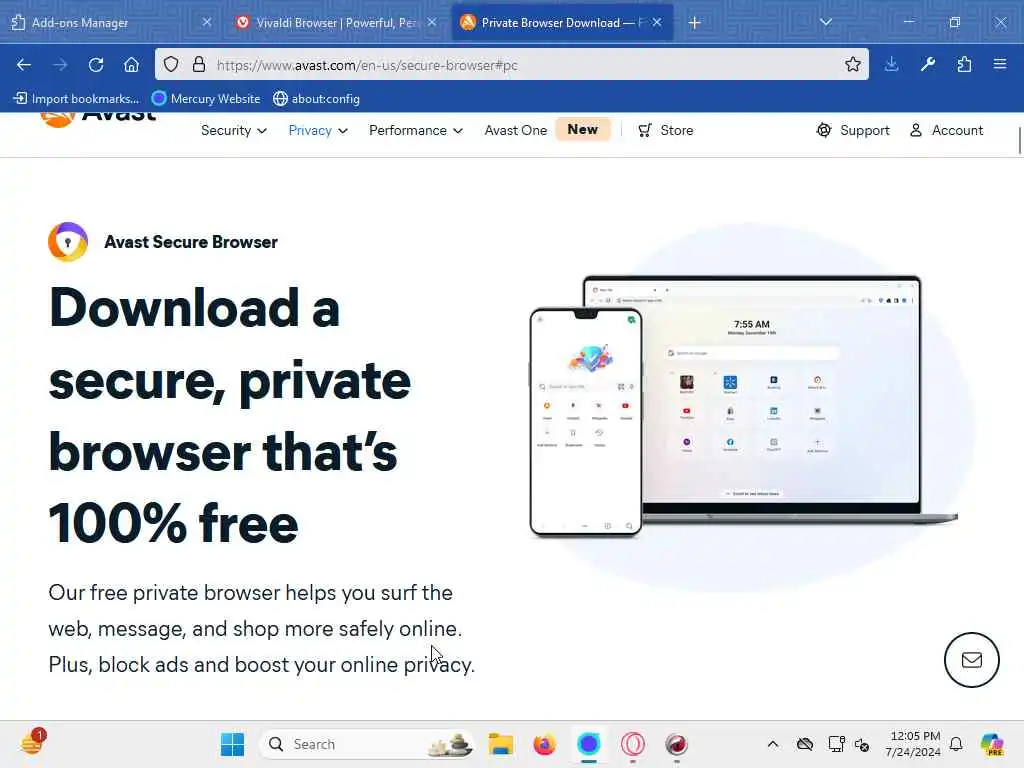Screen dimensions: 1024x768
Task: Open File Explorer from the taskbar
Action: point(501,744)
